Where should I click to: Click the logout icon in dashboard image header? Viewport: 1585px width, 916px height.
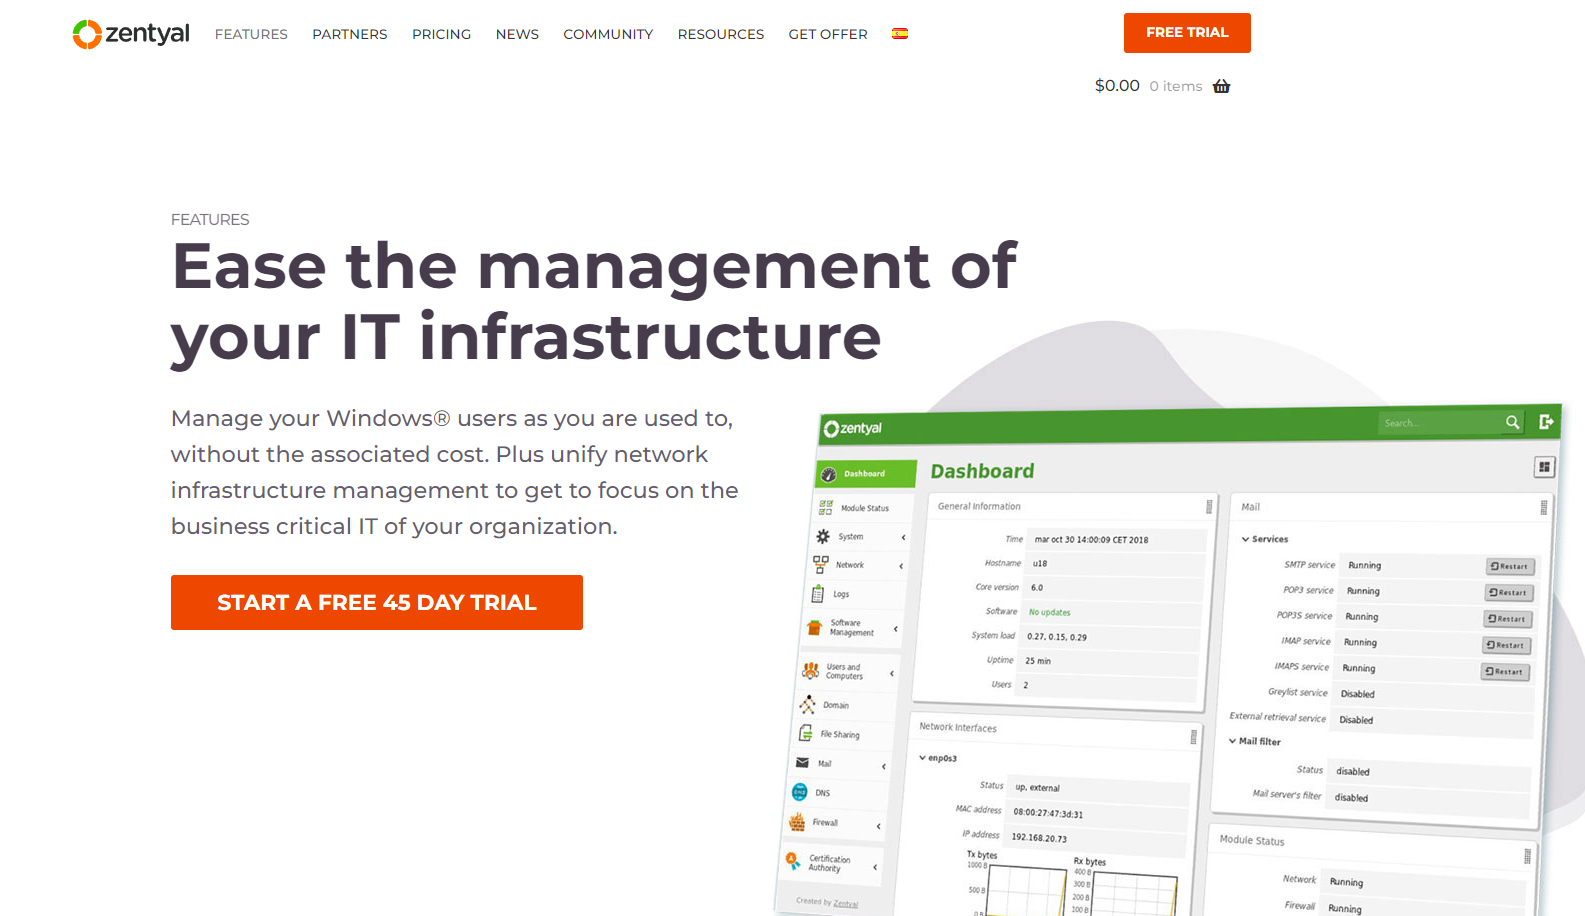point(1546,421)
